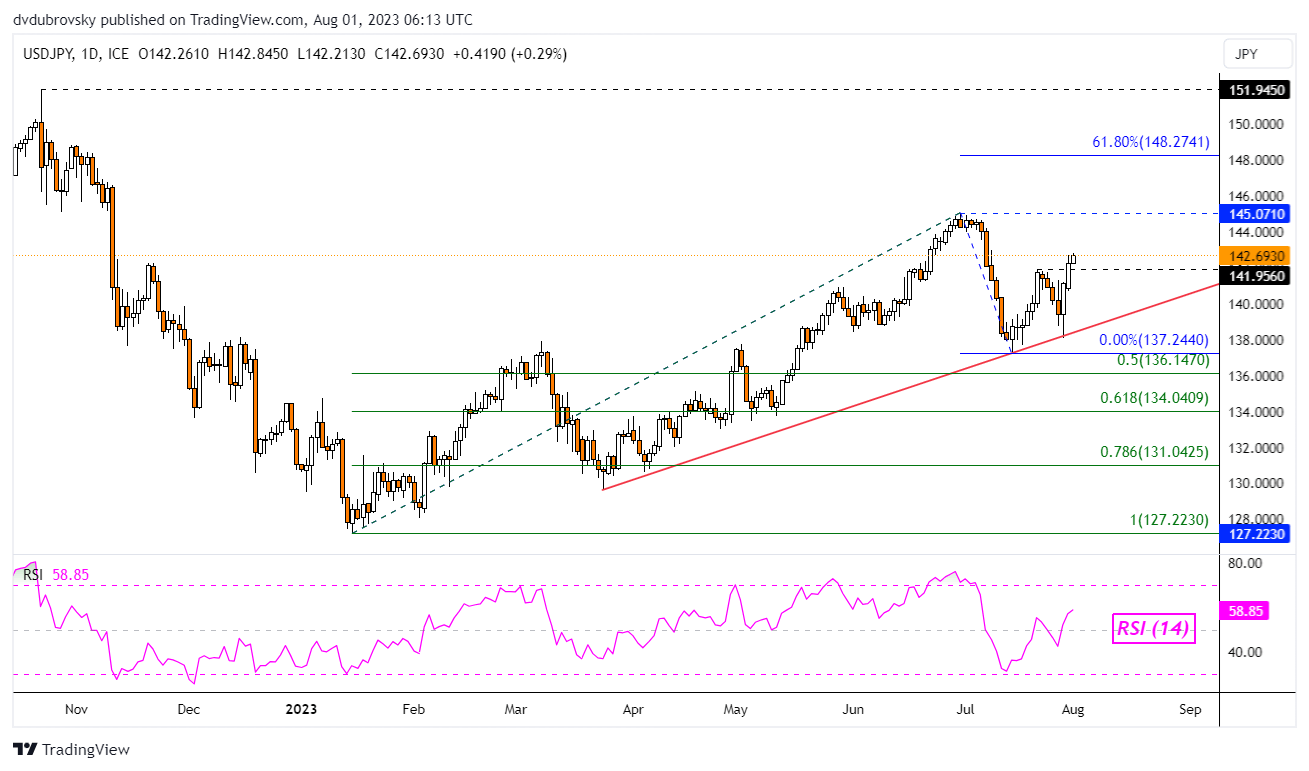1309x771 pixels.
Task: Select the Nov marker on time axis
Action: [77, 709]
